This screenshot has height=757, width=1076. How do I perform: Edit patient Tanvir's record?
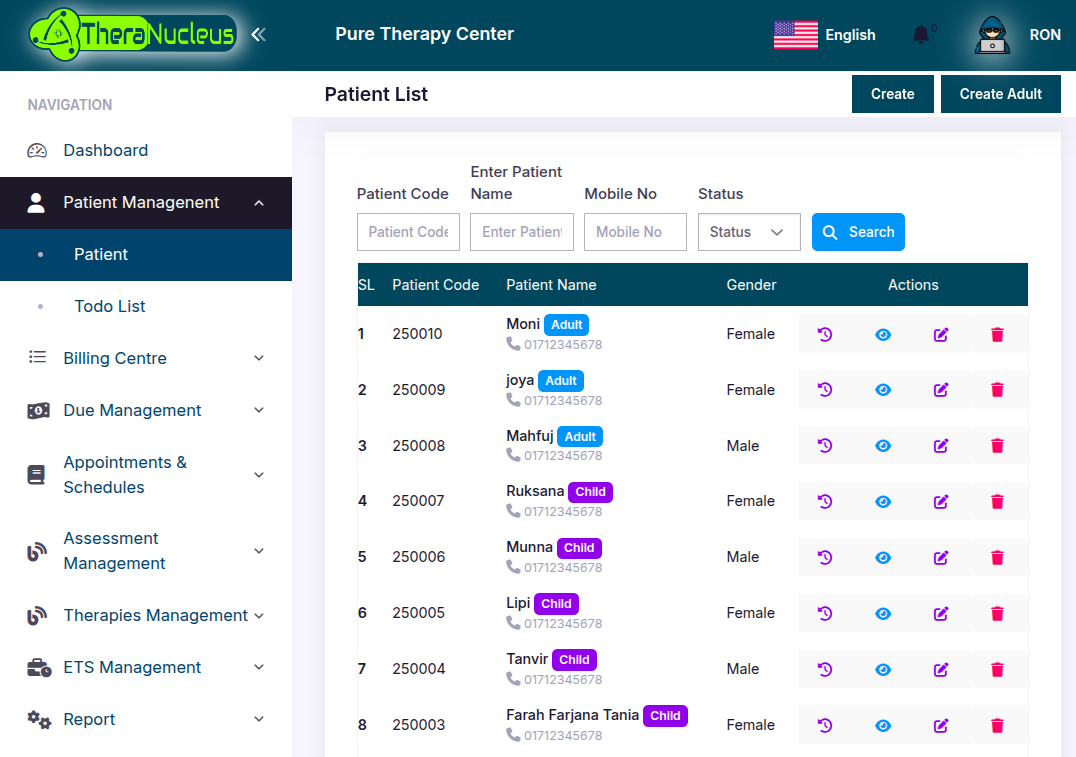941,669
